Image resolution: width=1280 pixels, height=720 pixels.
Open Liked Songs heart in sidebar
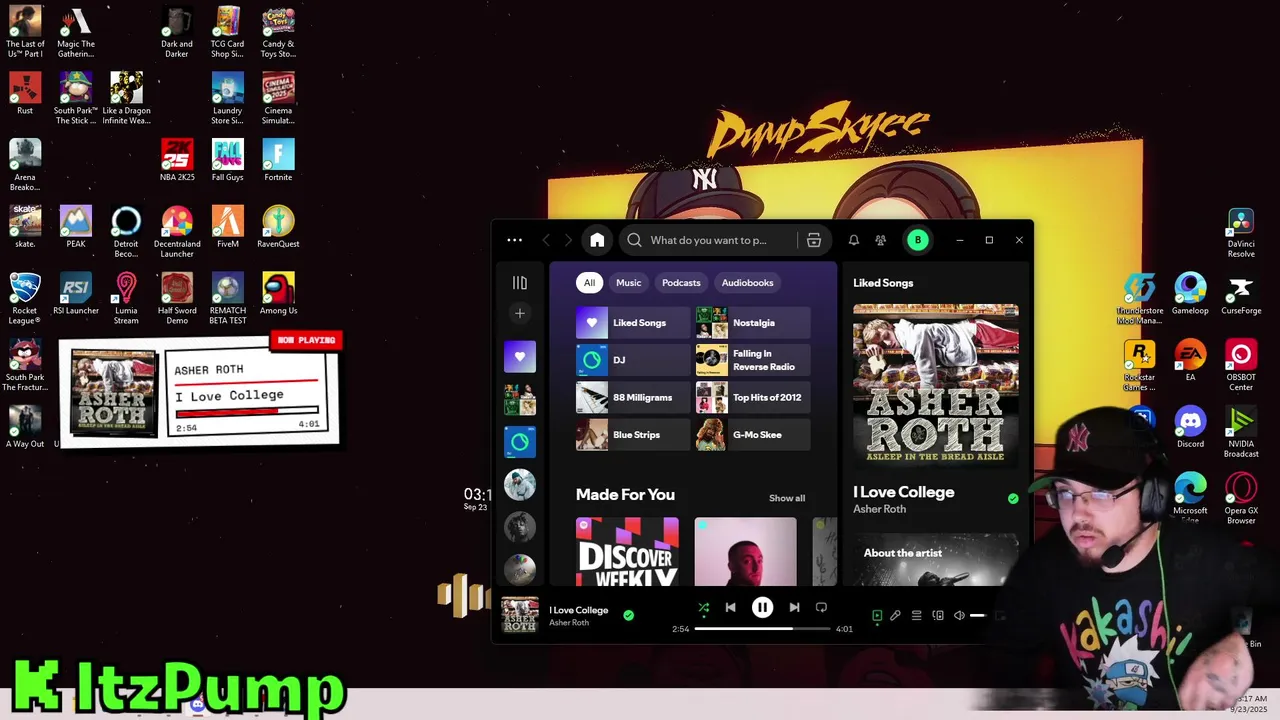(520, 357)
